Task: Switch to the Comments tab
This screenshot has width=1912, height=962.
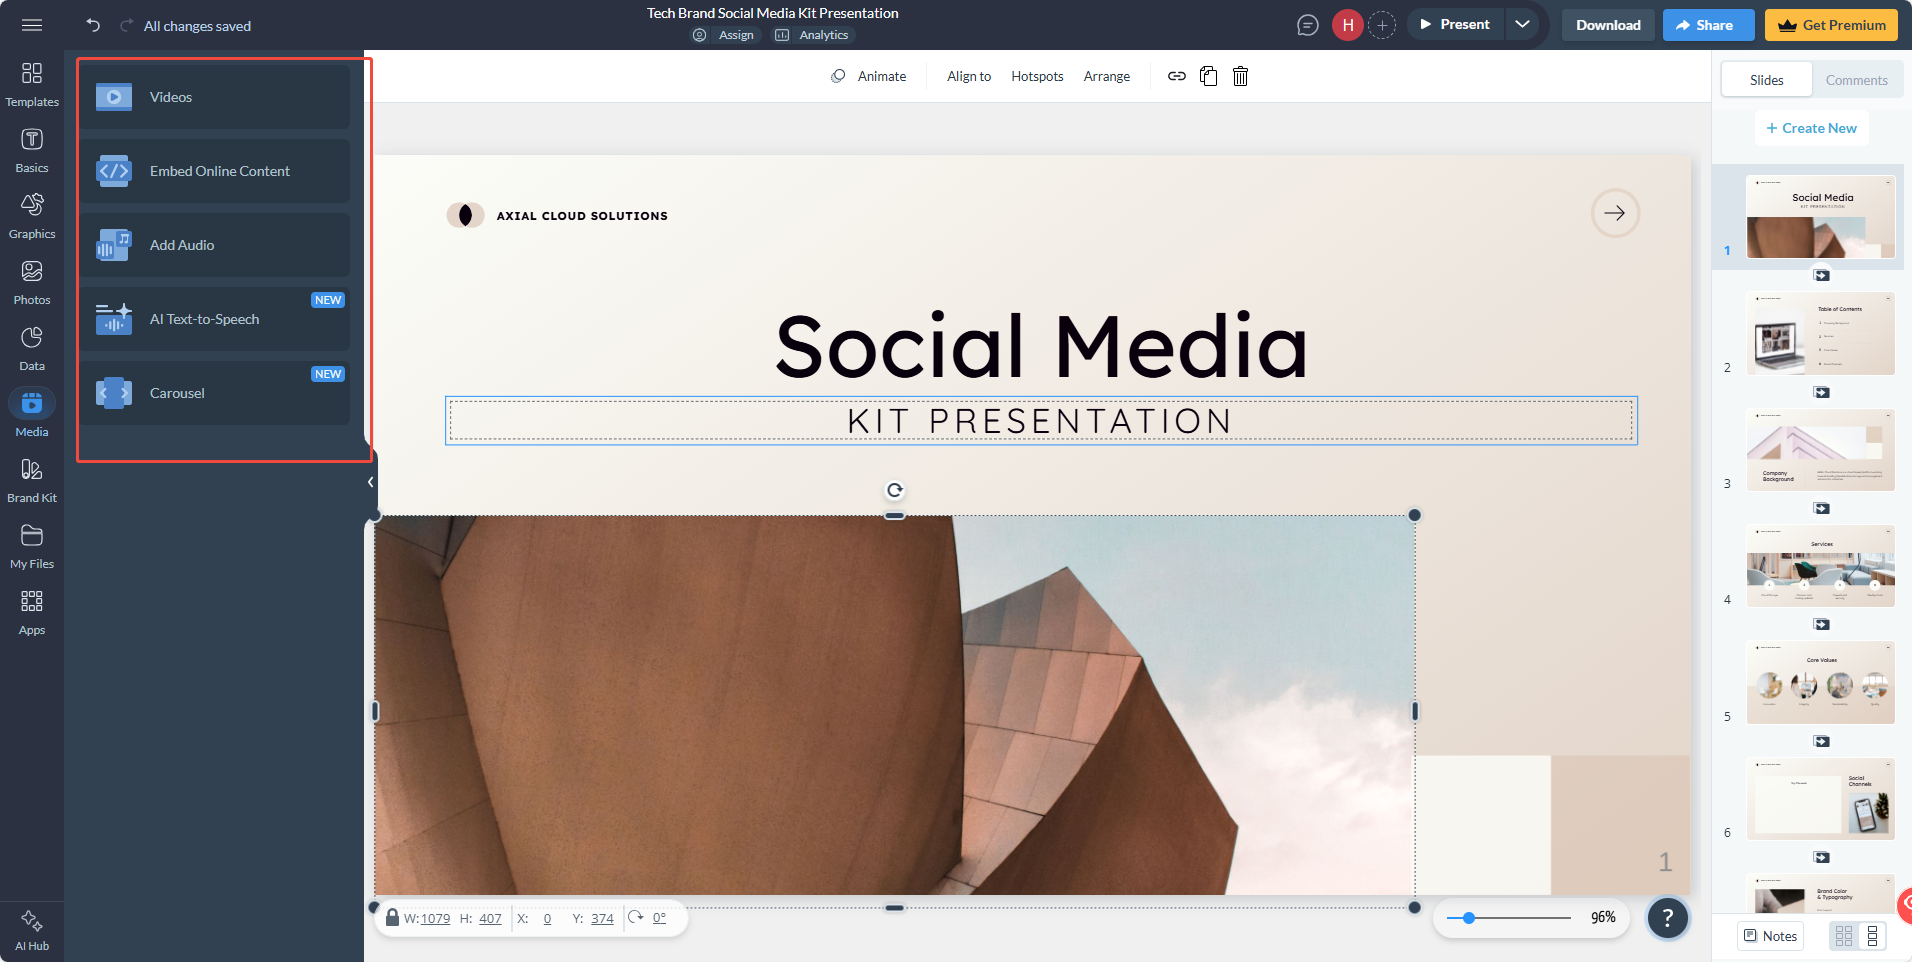Action: (1855, 79)
